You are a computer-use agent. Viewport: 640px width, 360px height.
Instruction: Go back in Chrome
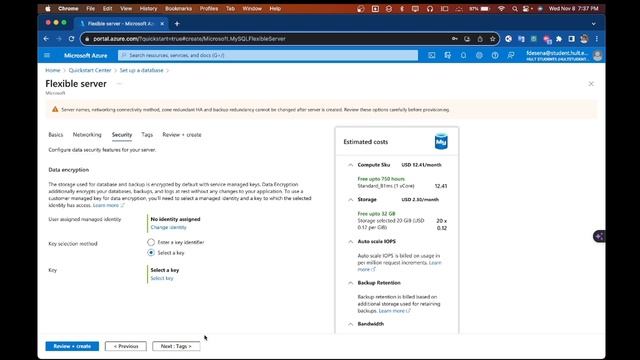coord(46,39)
